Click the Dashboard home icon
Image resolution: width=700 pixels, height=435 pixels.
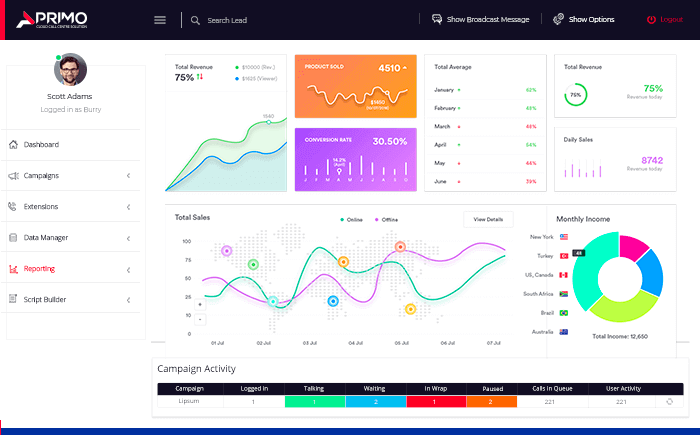pyautogui.click(x=13, y=145)
